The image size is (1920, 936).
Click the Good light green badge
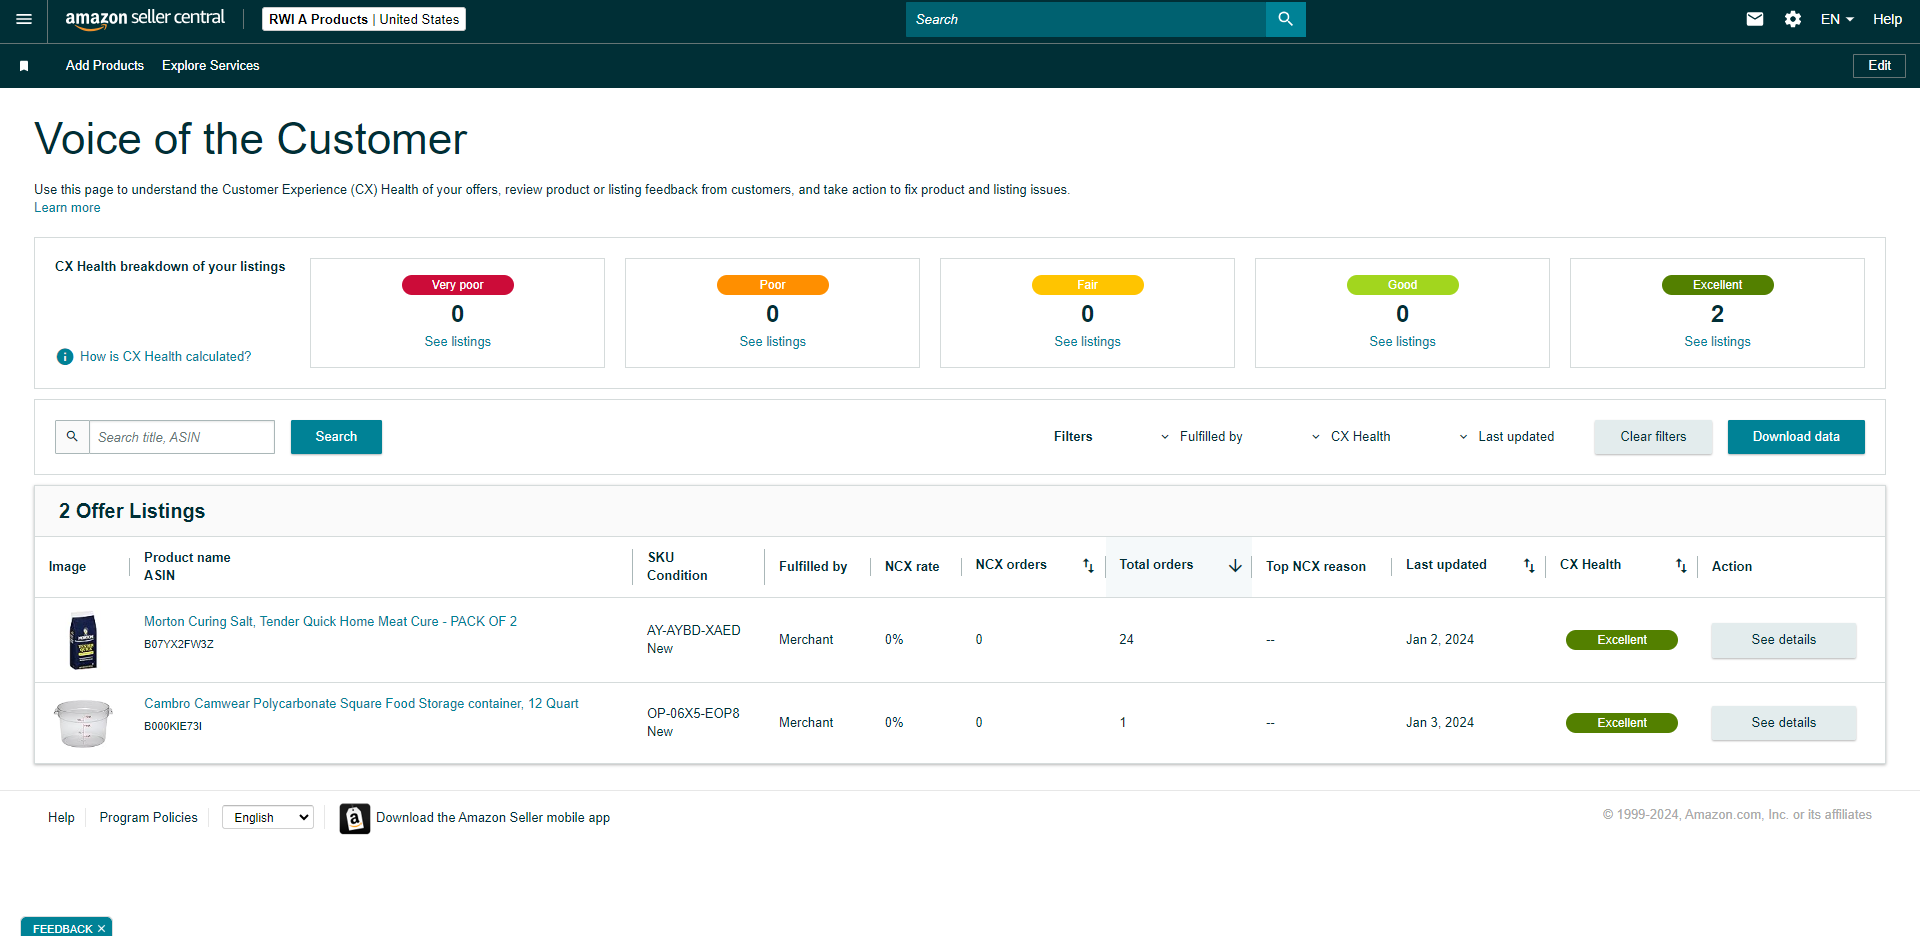pyautogui.click(x=1403, y=285)
